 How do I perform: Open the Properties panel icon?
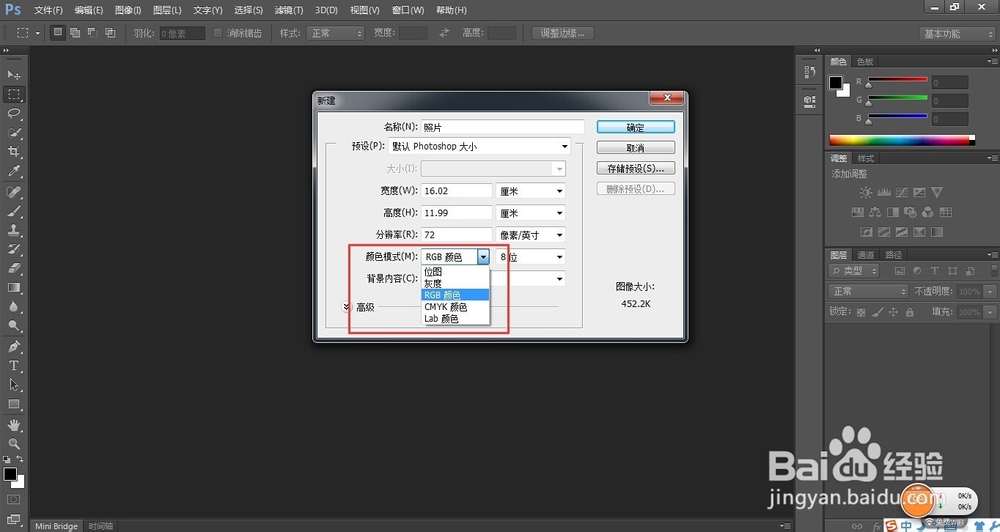(810, 100)
